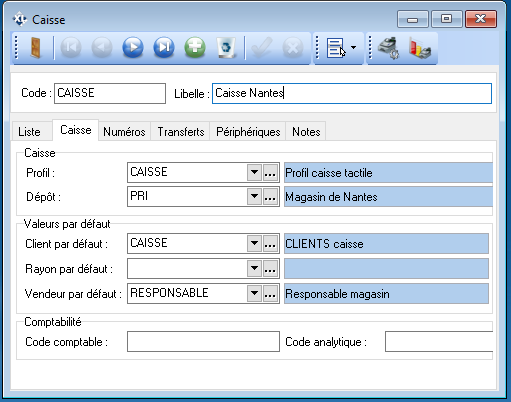Delete record with recycle bin icon
Viewport: 511px width, 402px height.
tap(226, 48)
